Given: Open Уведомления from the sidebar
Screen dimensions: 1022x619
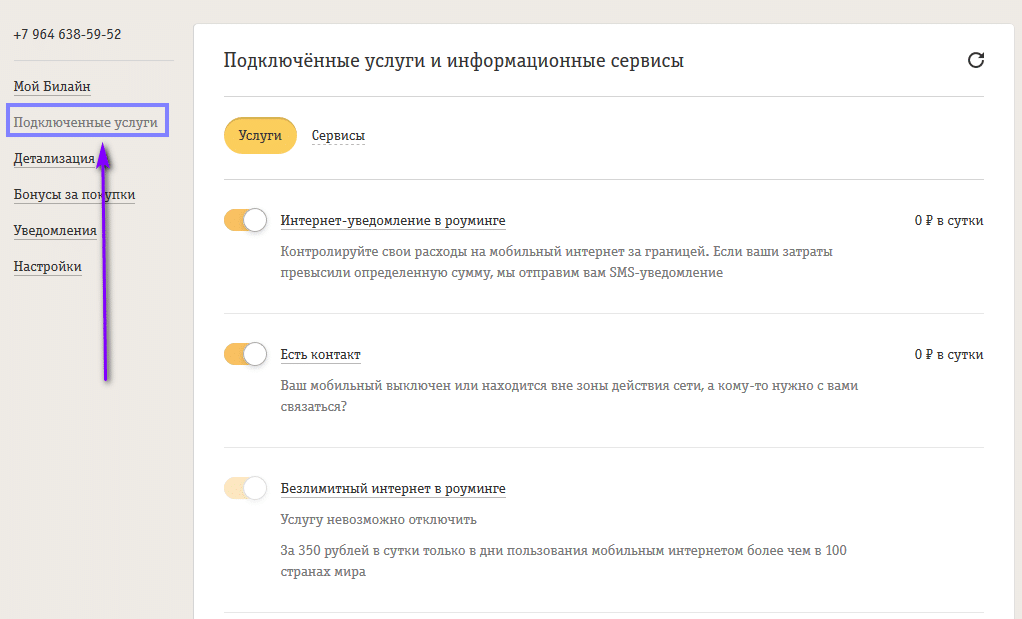Looking at the screenshot, I should tap(55, 231).
